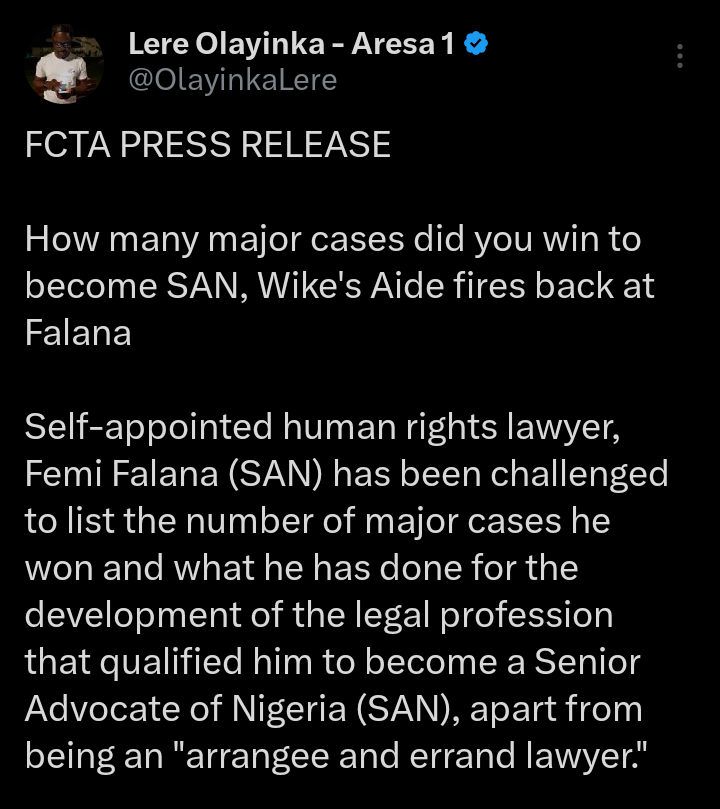Viewport: 720px width, 809px height.
Task: Click the line "become SAN, Wike's Aide fires back at"
Action: (x=340, y=286)
